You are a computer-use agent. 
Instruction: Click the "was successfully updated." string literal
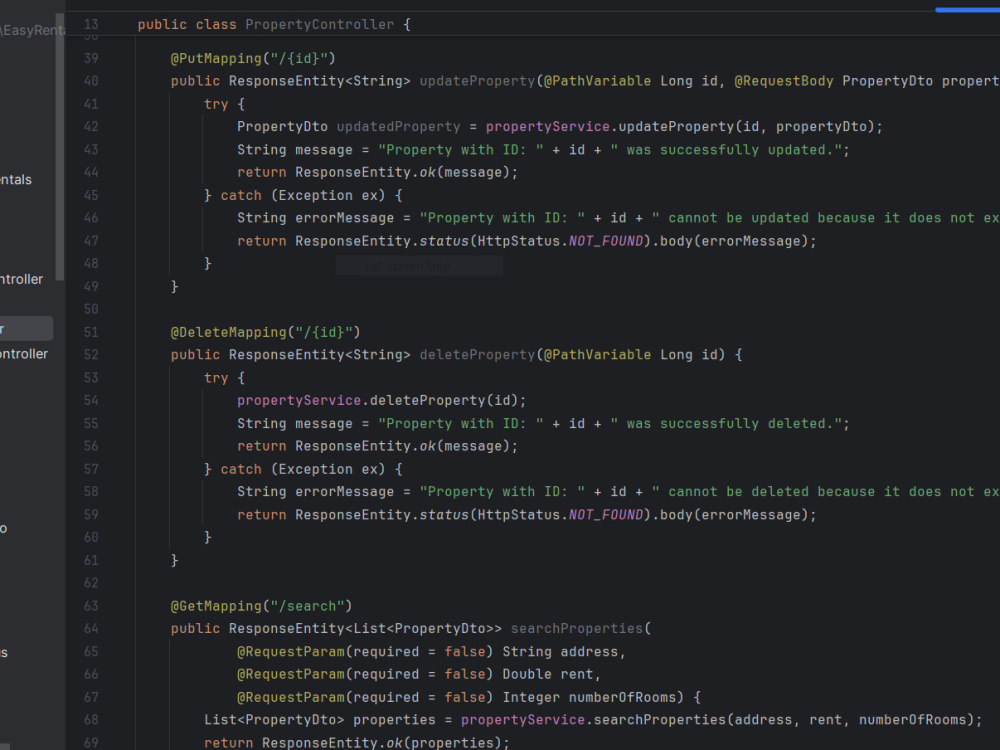pos(726,150)
